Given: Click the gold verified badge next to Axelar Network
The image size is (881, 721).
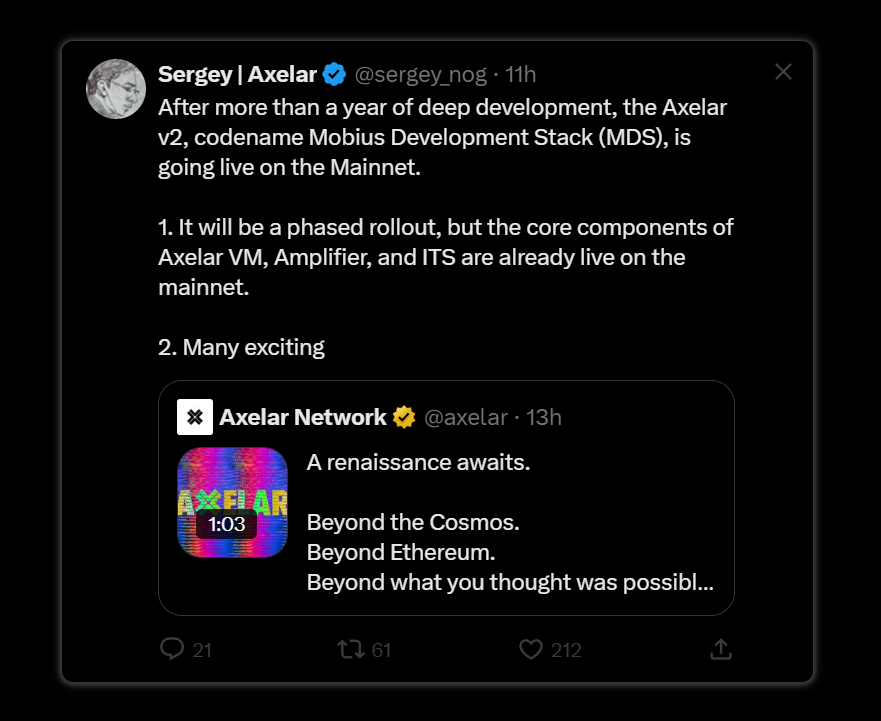Looking at the screenshot, I should (404, 417).
